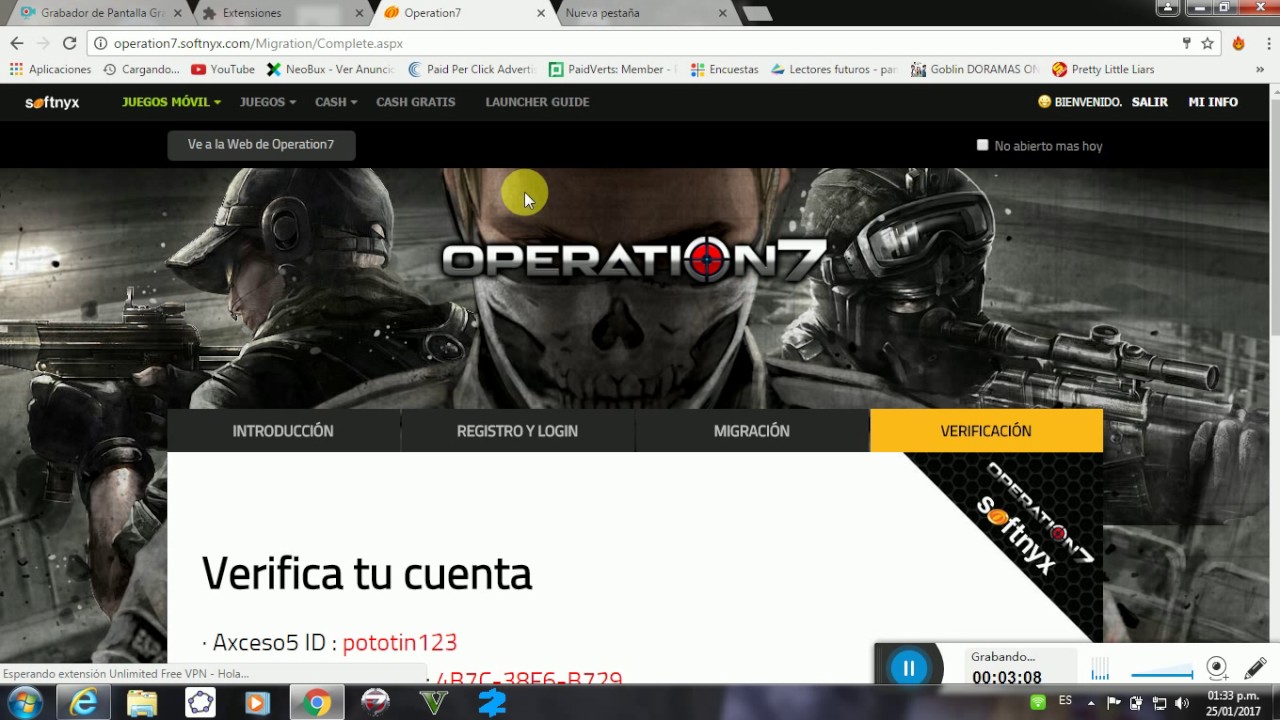The height and width of the screenshot is (720, 1280).
Task: Open the Goblin DORAMAS bookmark
Action: [975, 69]
